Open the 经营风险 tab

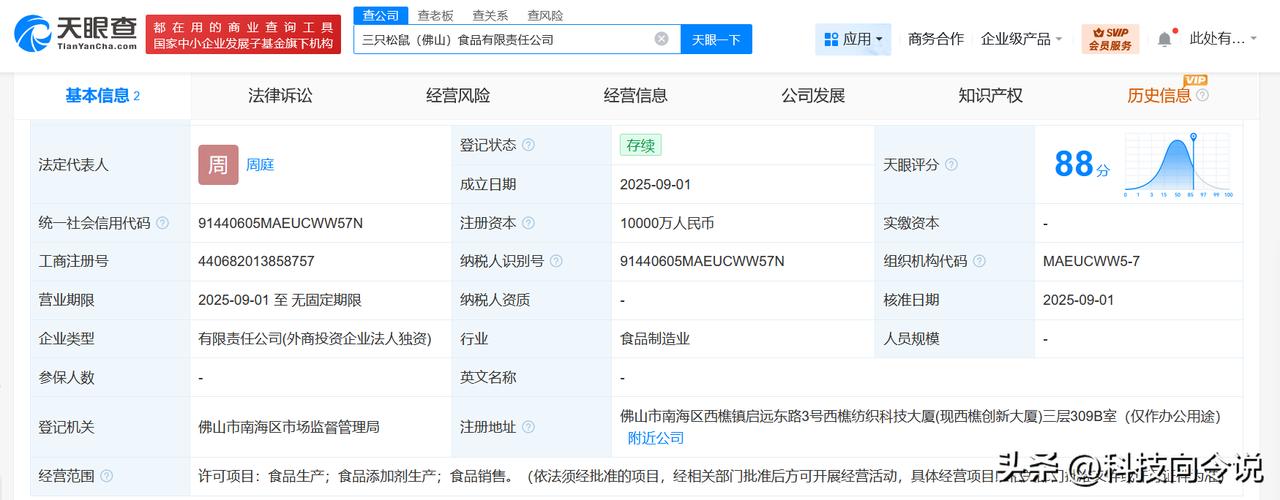pos(458,96)
